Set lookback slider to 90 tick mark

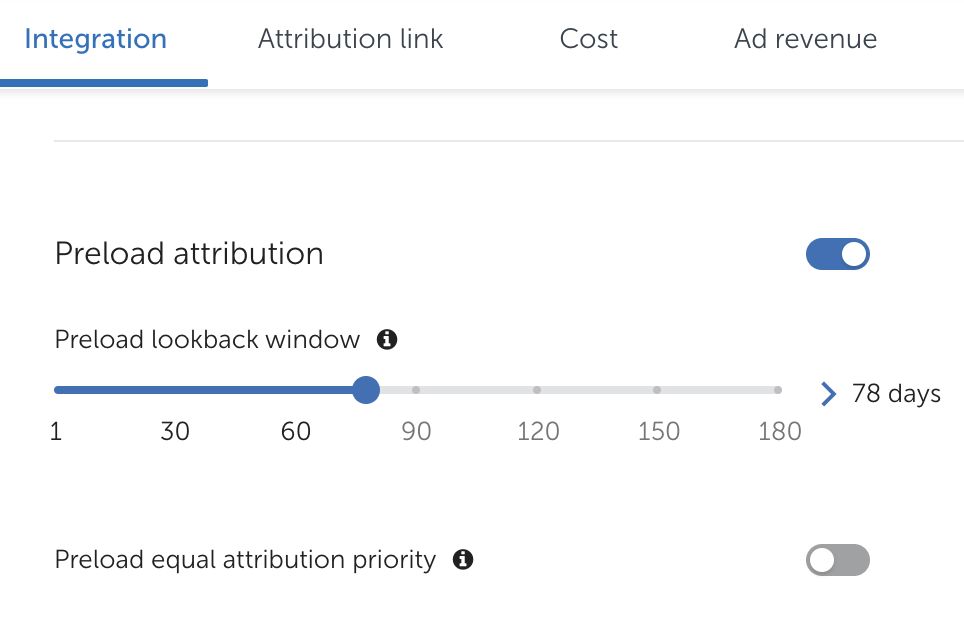coord(416,390)
